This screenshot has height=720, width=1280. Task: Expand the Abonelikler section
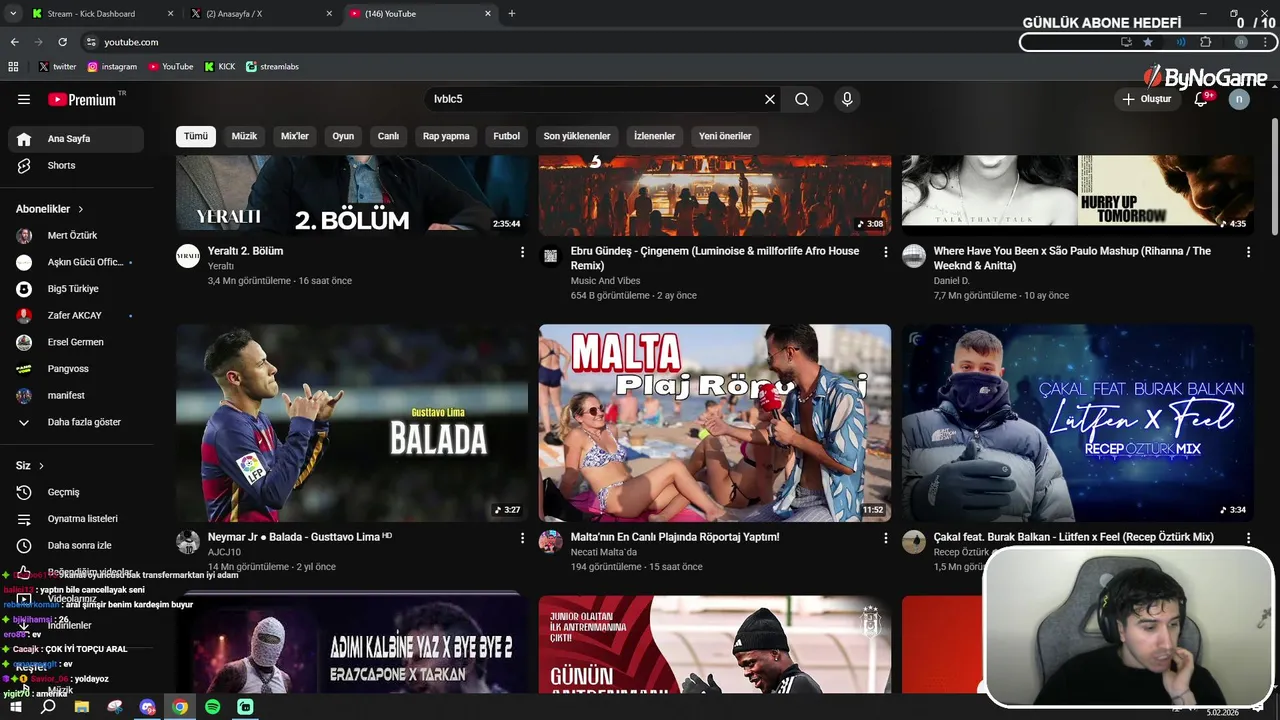50,209
